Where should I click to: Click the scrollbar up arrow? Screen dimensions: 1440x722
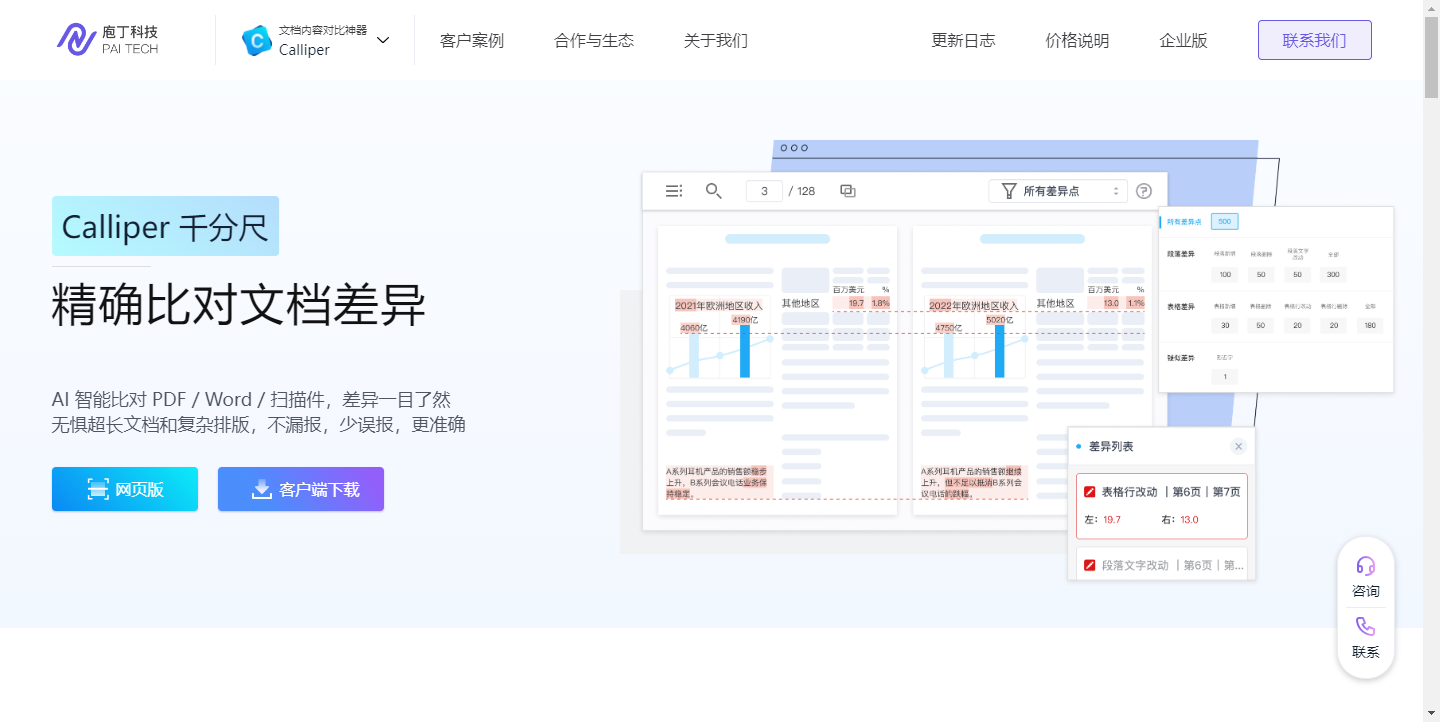(x=1431, y=8)
